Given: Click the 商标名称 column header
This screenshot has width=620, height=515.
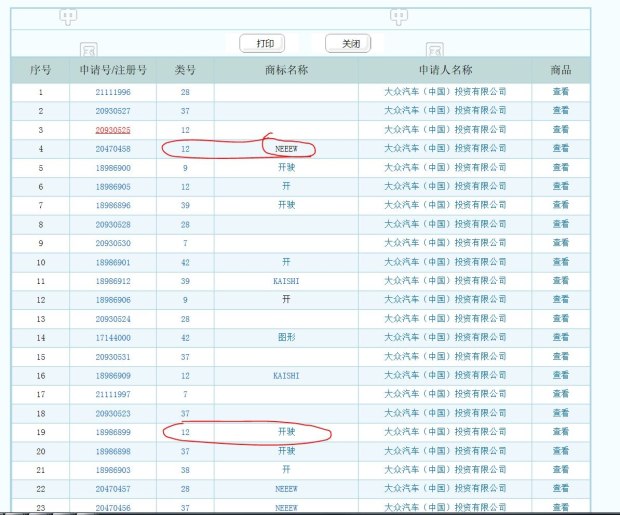Looking at the screenshot, I should click(x=286, y=70).
